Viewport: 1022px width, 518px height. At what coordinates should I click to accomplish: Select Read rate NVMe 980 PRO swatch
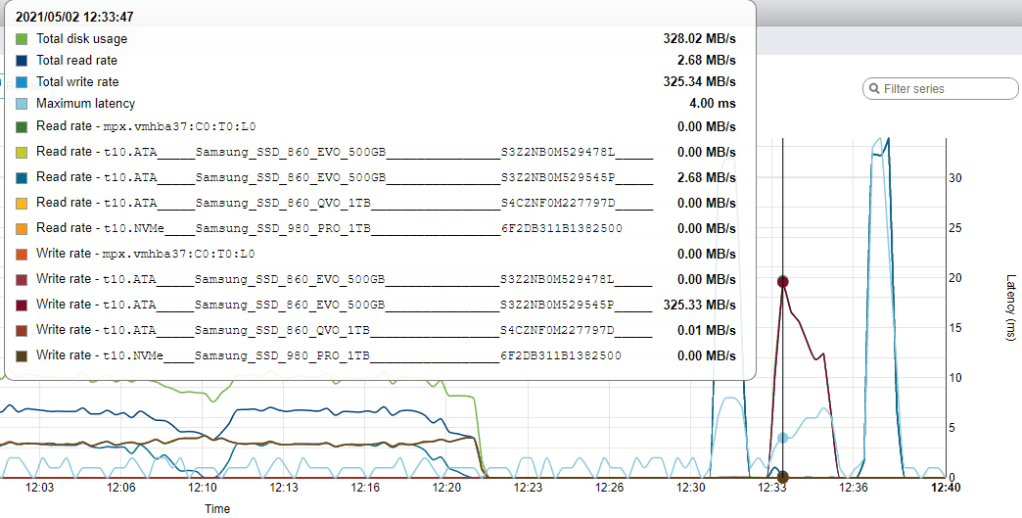coord(22,229)
